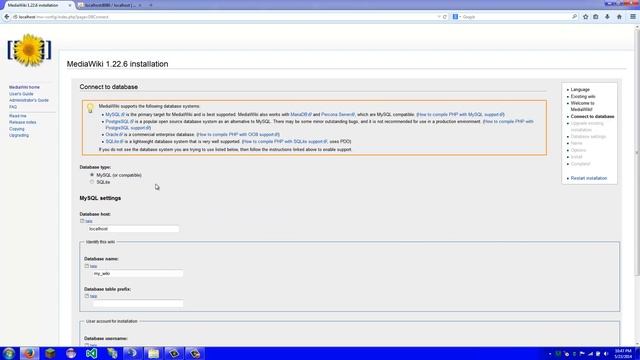Image resolution: width=640 pixels, height=360 pixels.
Task: Click the volume speaker icon in system tray
Action: click(606, 354)
